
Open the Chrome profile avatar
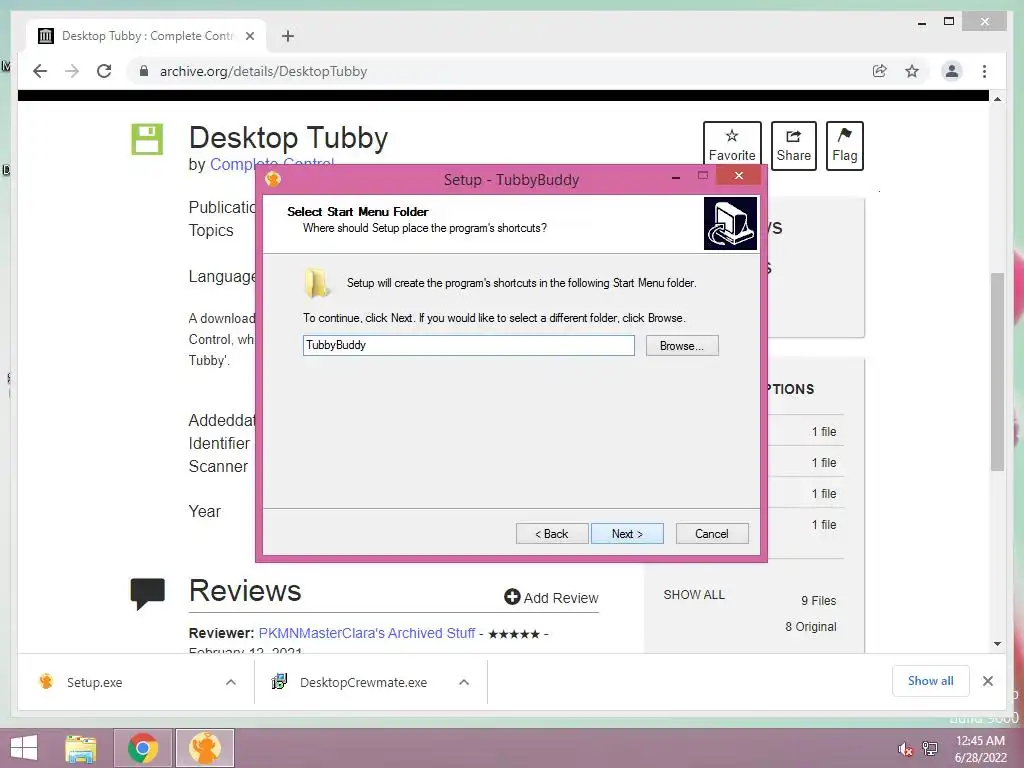[952, 71]
